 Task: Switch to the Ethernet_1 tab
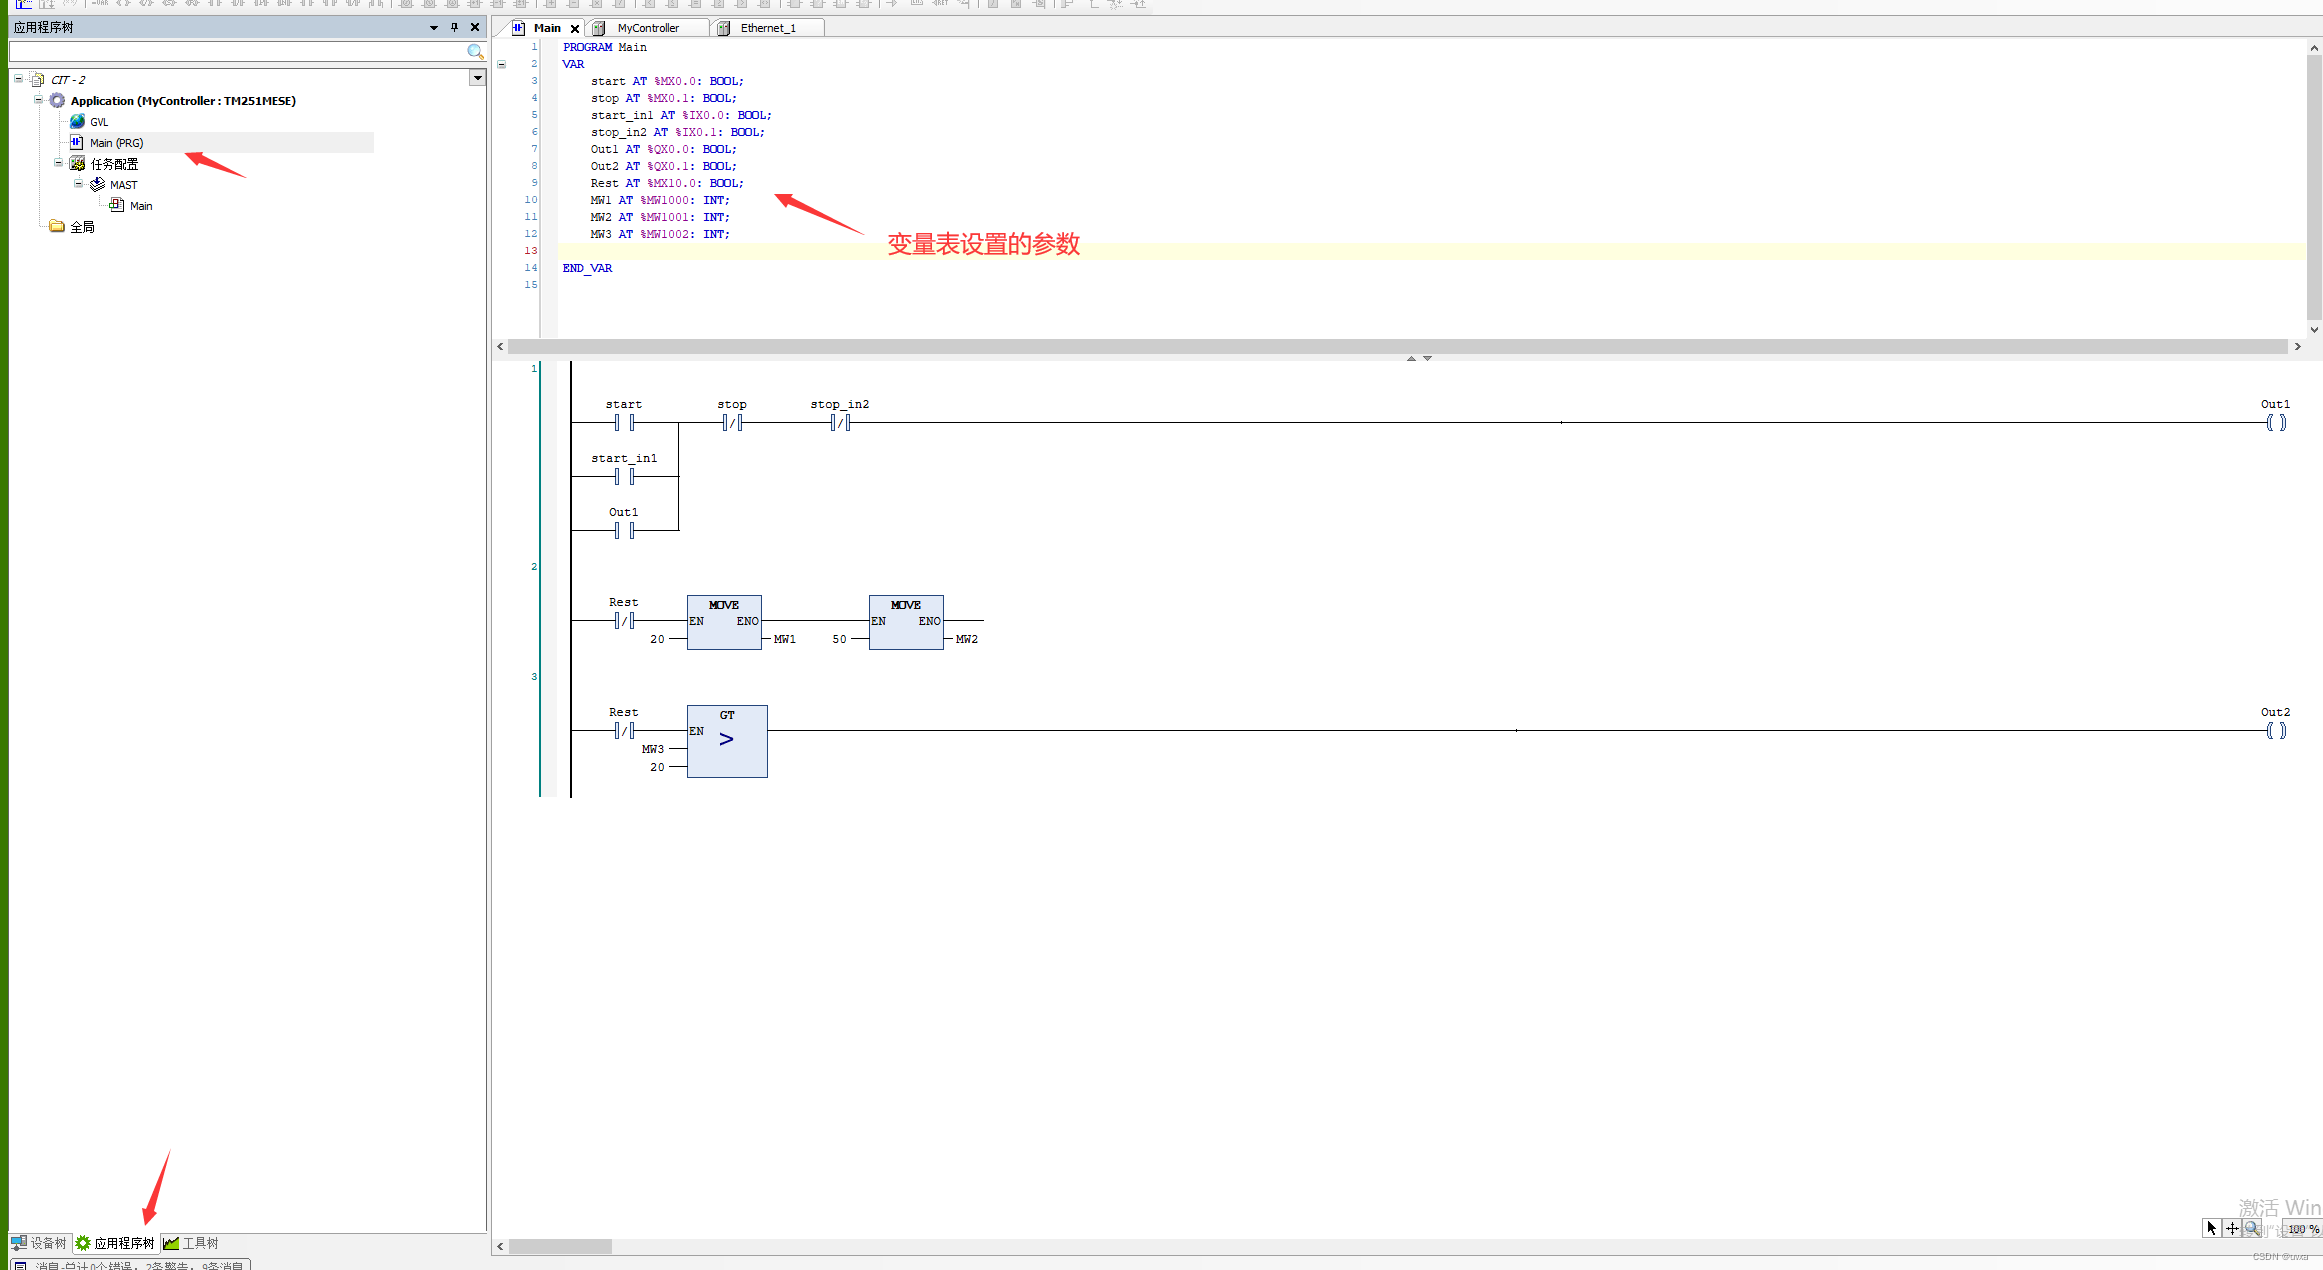767,27
